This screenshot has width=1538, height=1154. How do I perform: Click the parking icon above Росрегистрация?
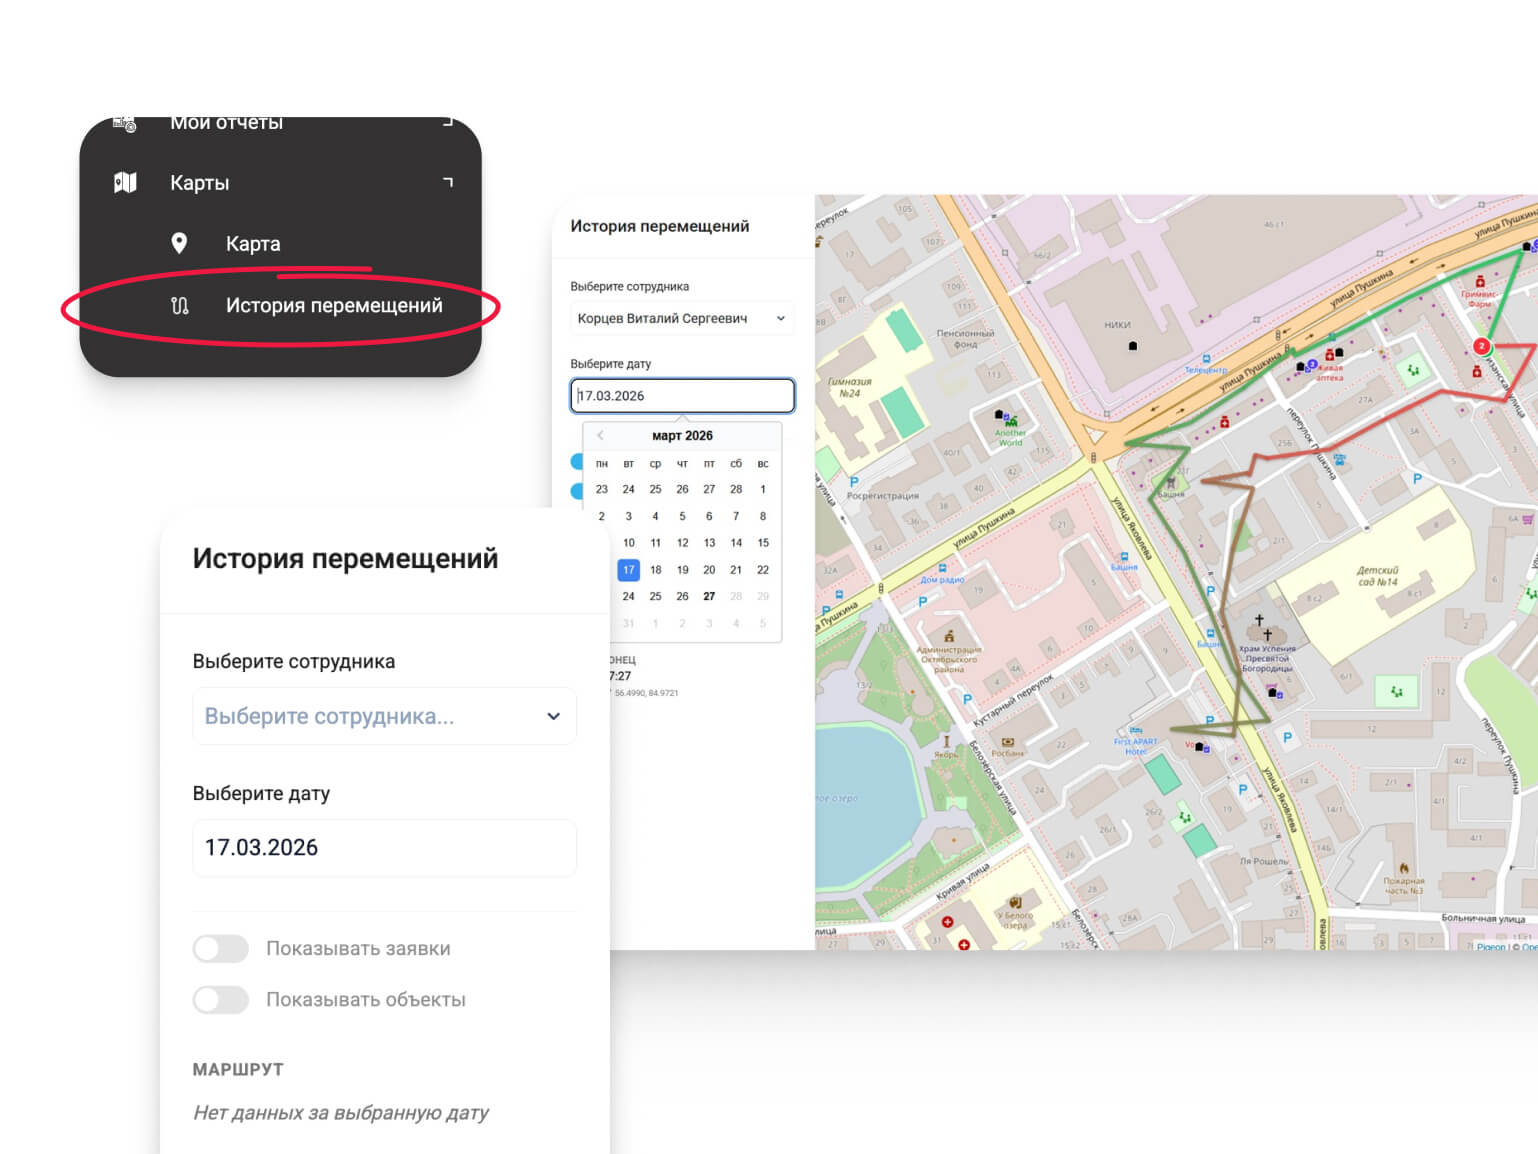coord(853,482)
